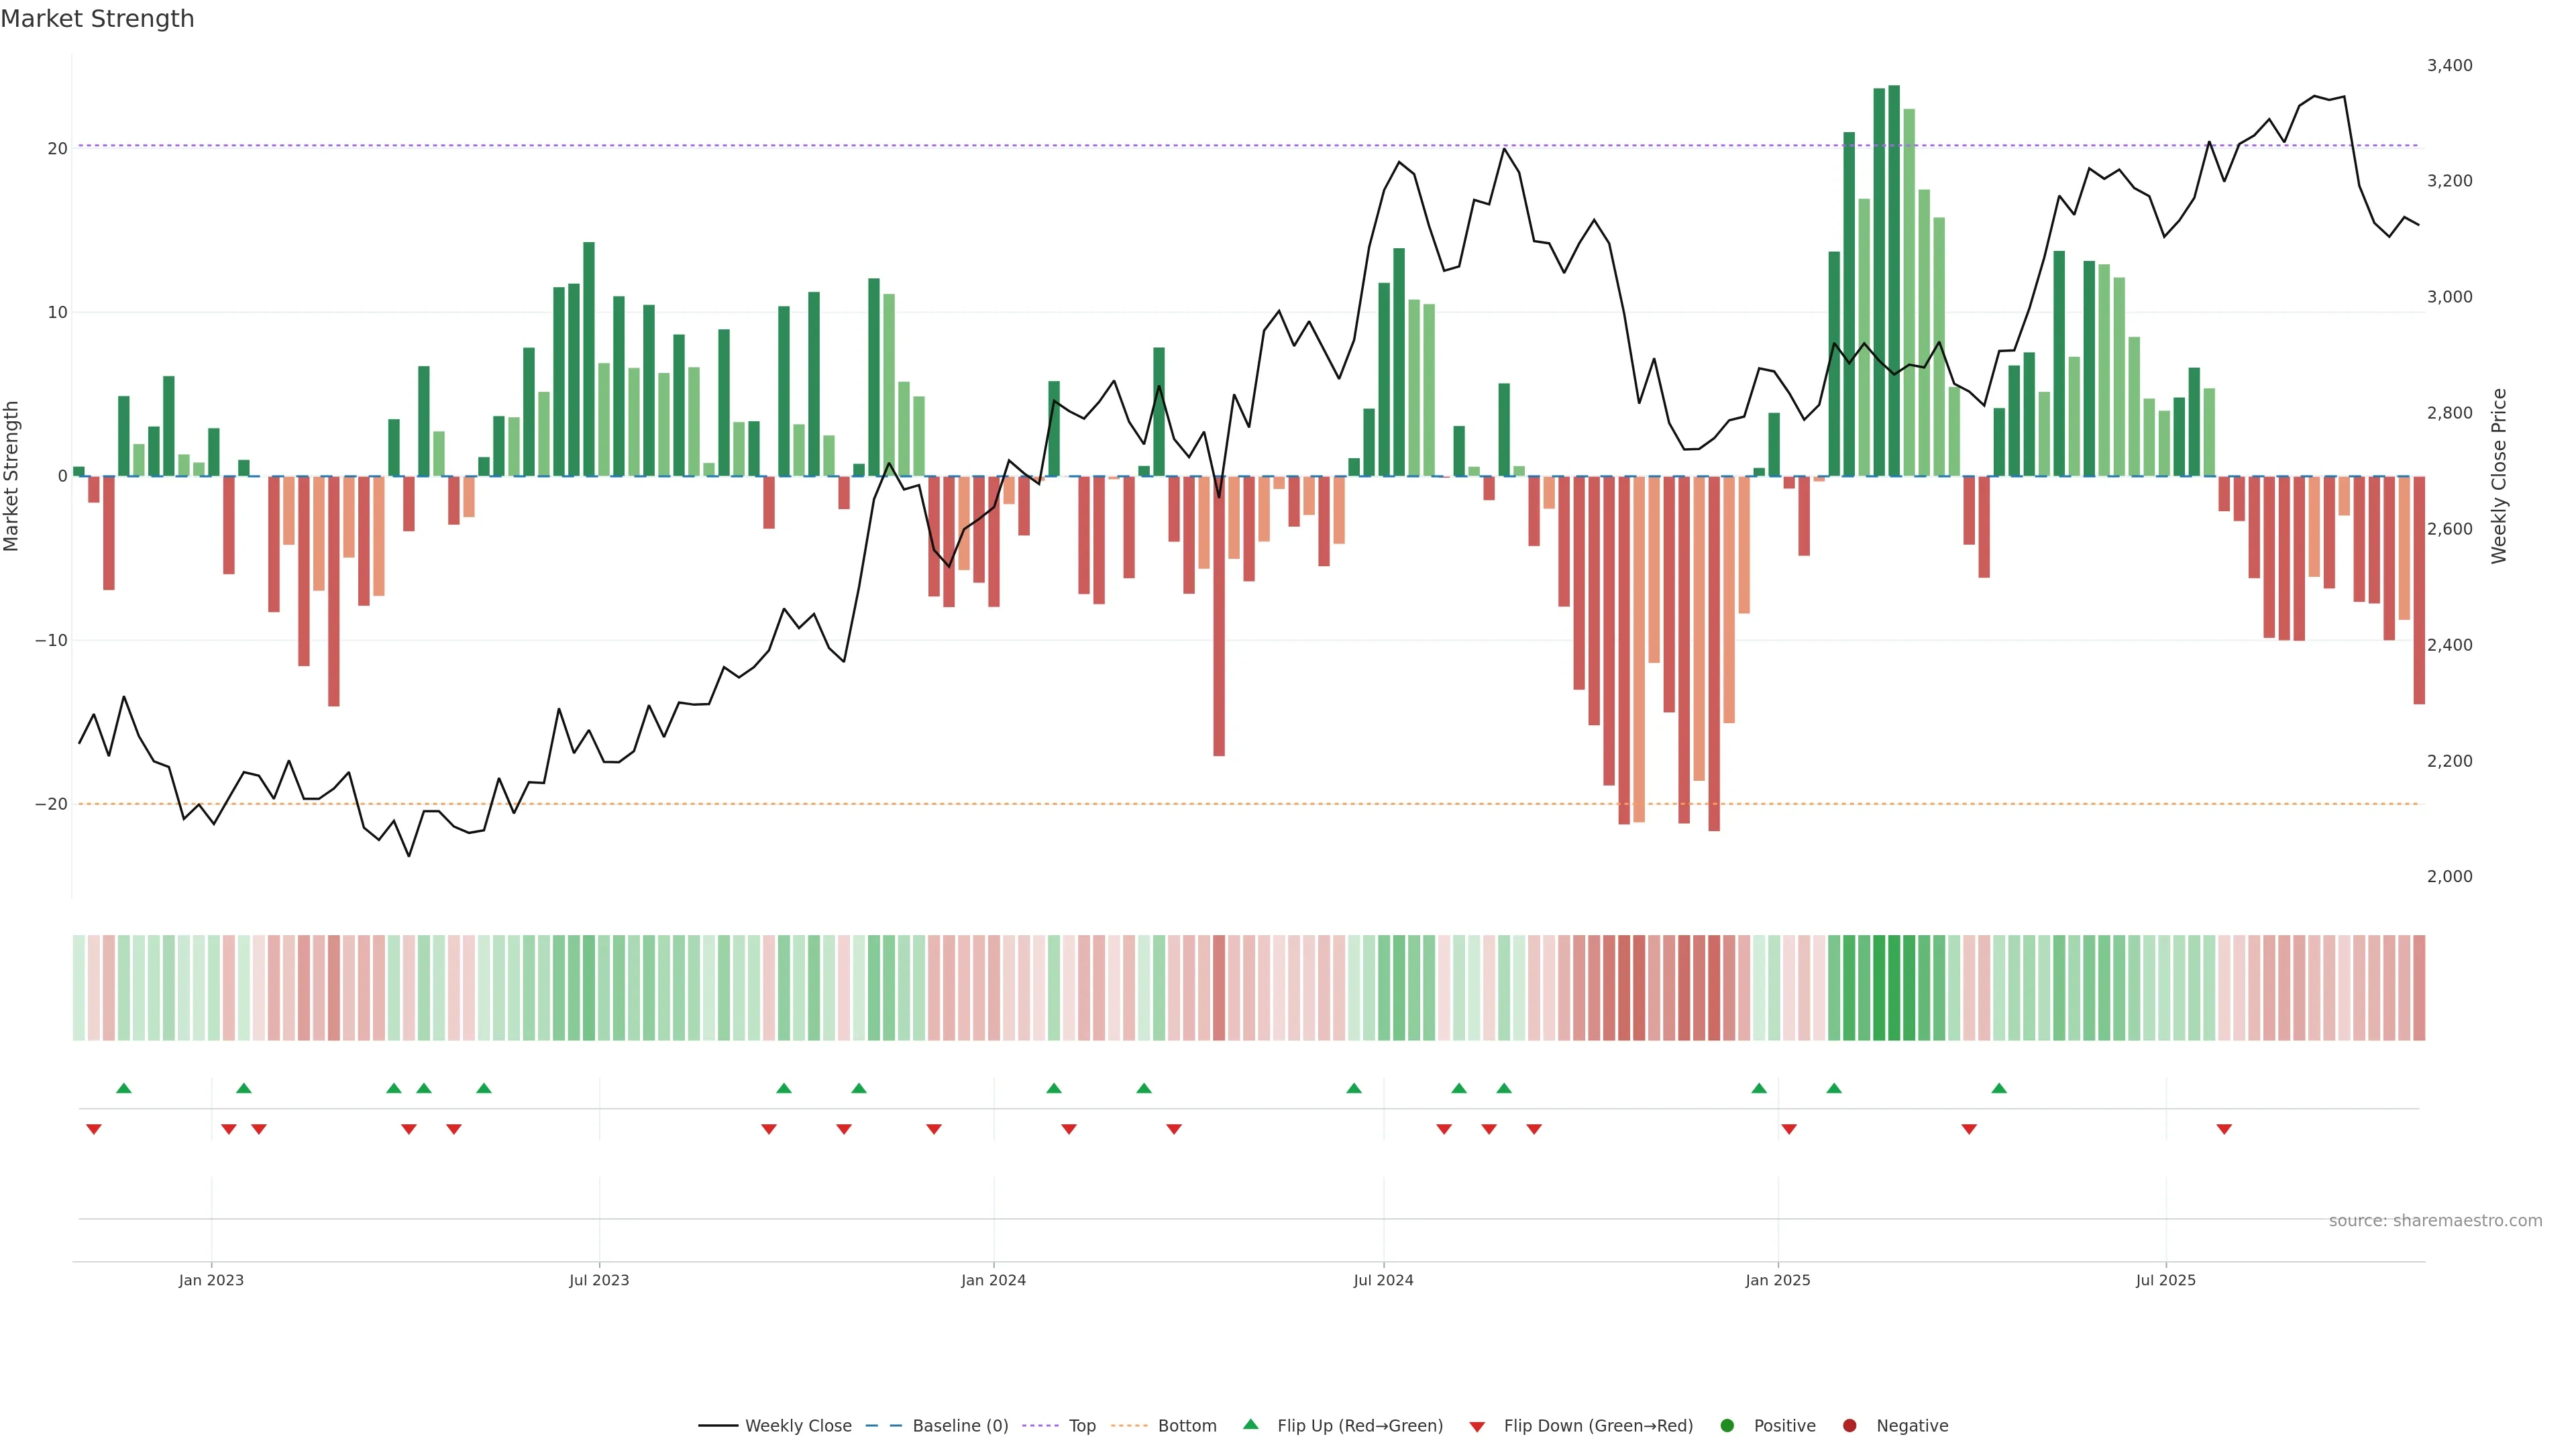Toggle the Top threshold legend entry
Screen dimensions: 2576x1449
(1081, 1425)
